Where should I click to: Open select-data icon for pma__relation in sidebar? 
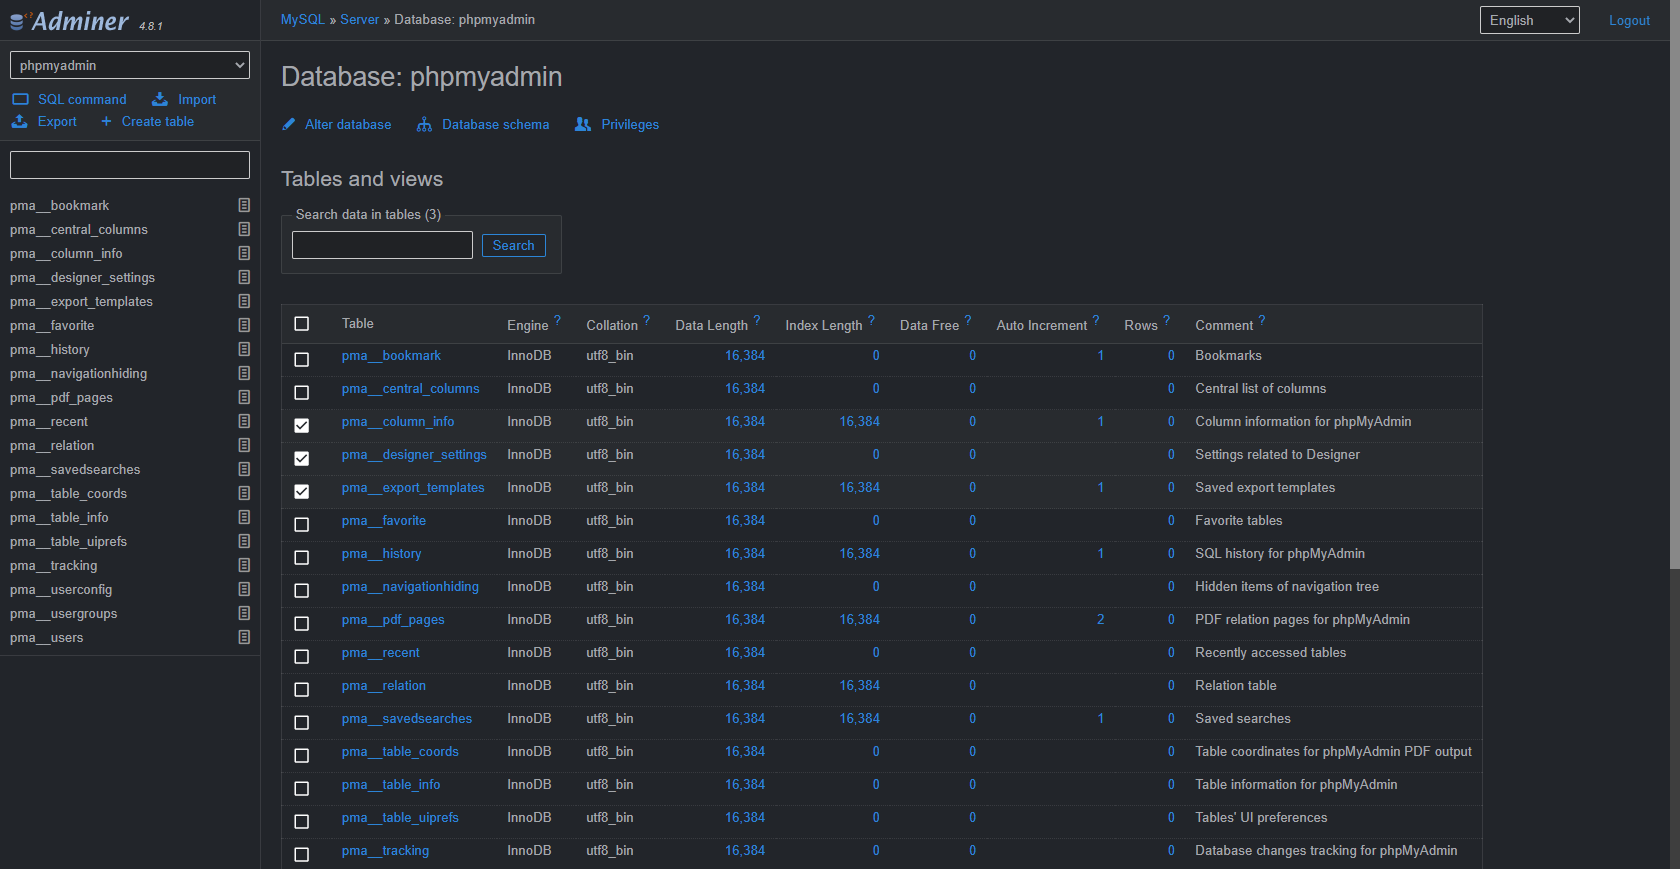click(x=244, y=445)
